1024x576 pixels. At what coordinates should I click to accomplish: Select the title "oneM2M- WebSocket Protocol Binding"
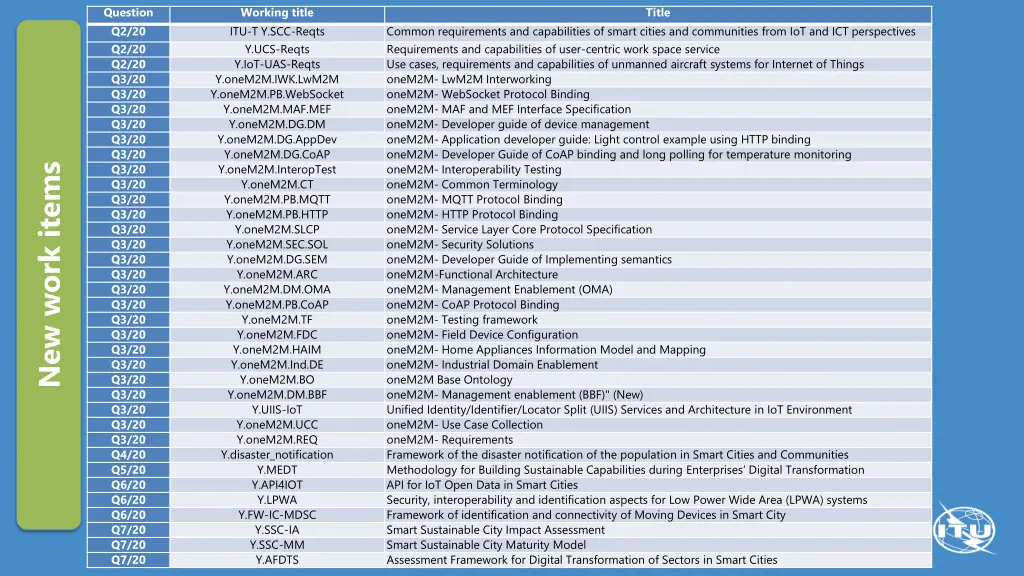click(x=488, y=95)
